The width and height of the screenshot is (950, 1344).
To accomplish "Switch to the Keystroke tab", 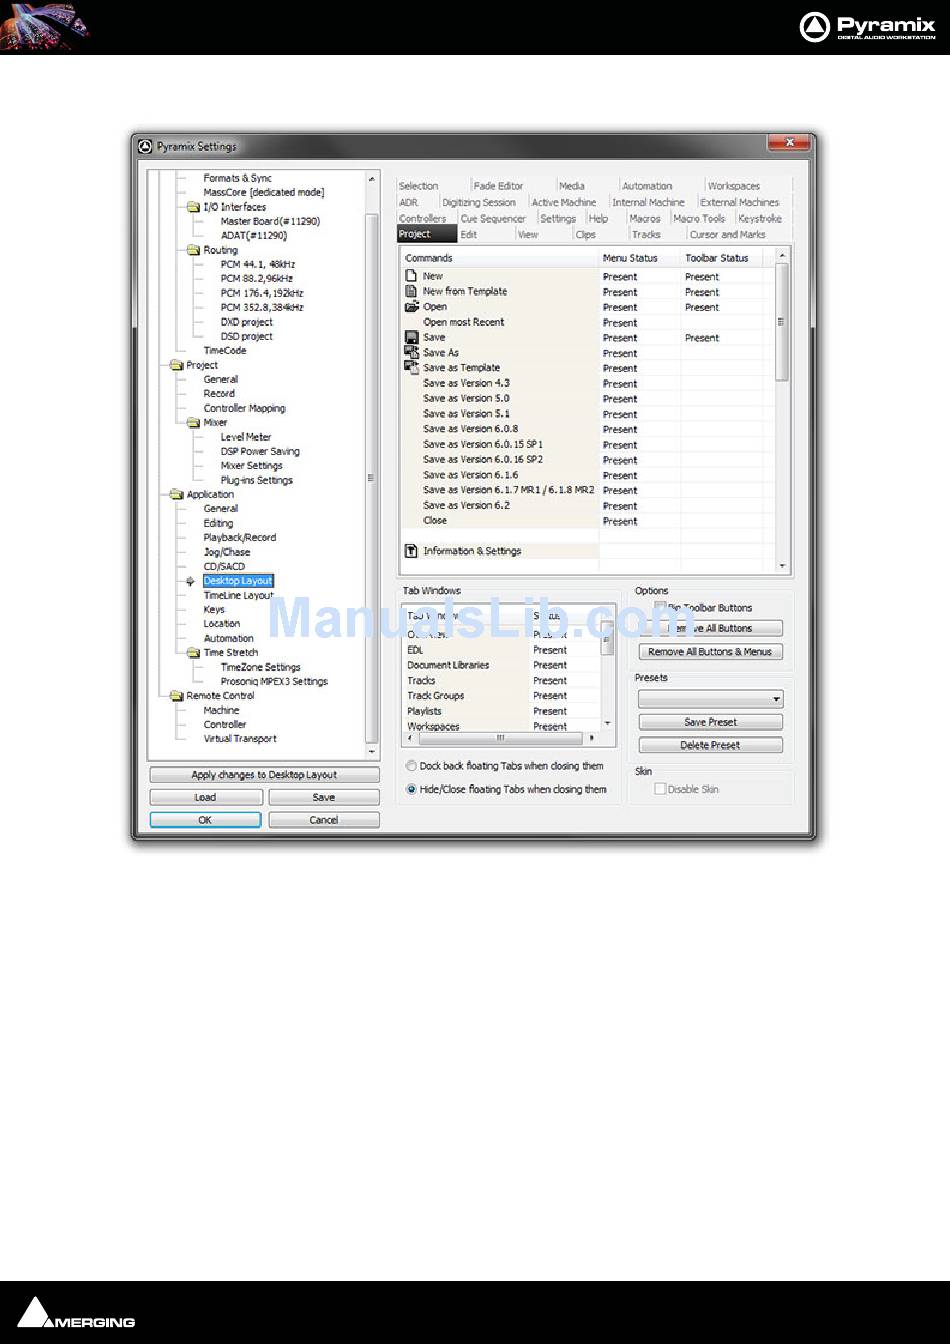I will coord(760,218).
